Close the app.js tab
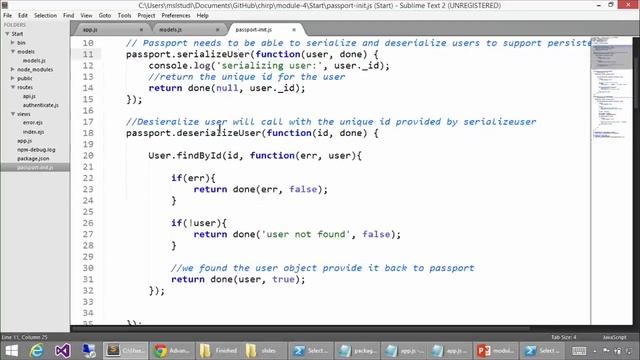The height and width of the screenshot is (360, 640). point(141,30)
